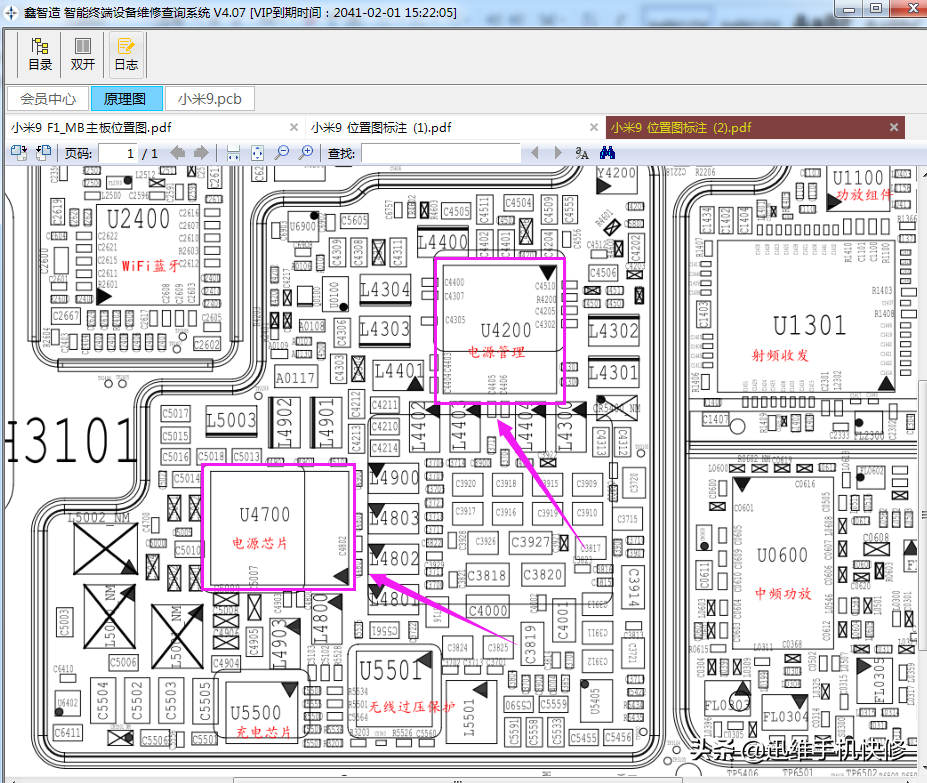Click the C5605 capacitor label
The image size is (927, 783).
pyautogui.click(x=354, y=221)
